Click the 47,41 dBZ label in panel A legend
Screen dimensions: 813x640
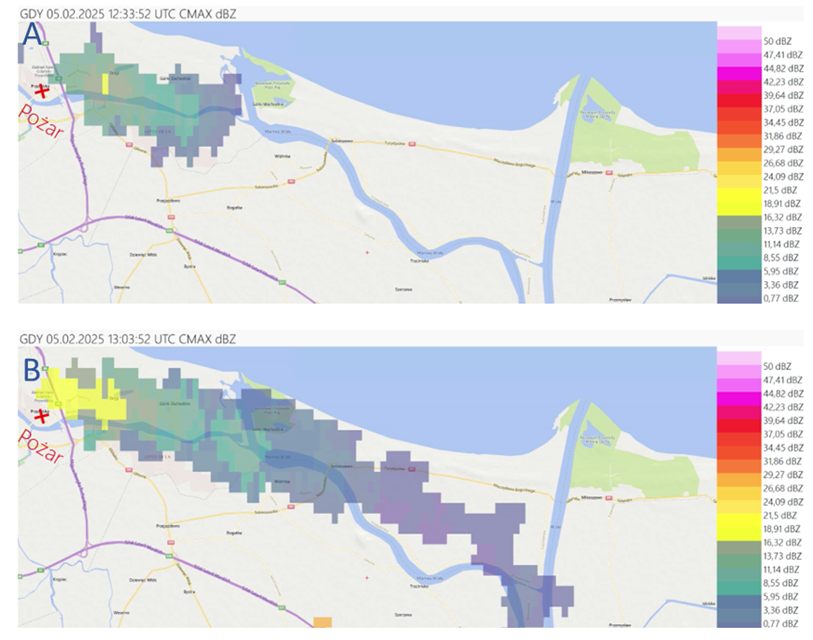click(783, 54)
